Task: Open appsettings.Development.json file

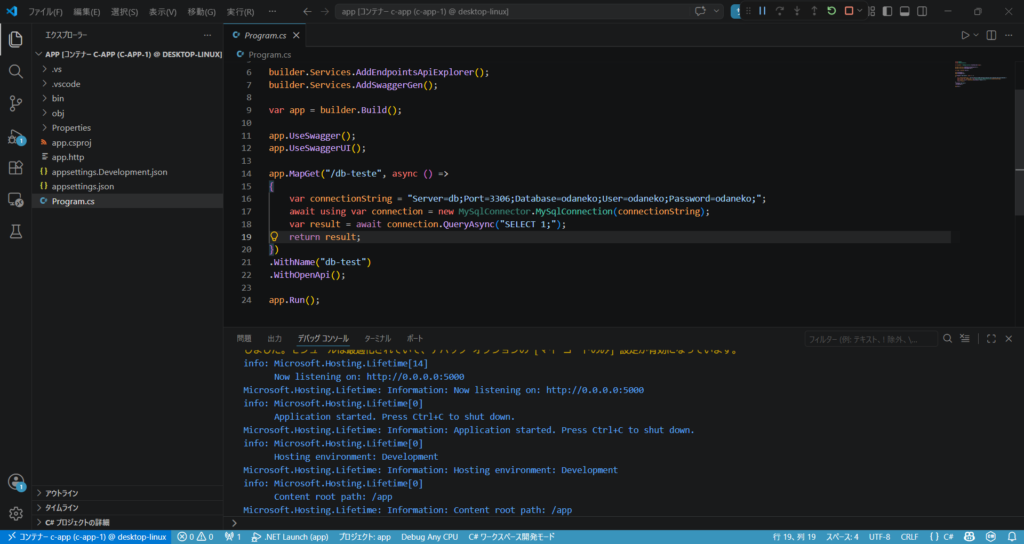Action: pyautogui.click(x=127, y=172)
